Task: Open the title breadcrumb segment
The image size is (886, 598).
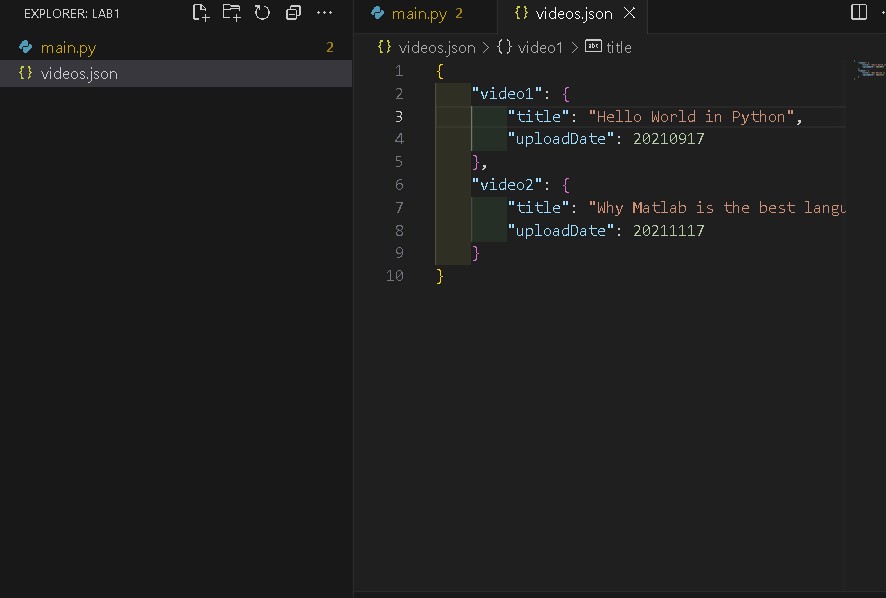Action: pyautogui.click(x=618, y=47)
